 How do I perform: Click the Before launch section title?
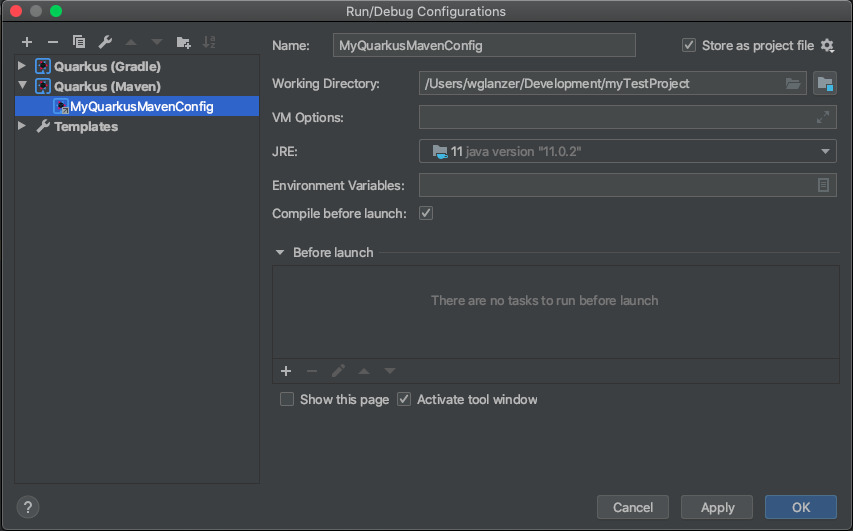[333, 252]
